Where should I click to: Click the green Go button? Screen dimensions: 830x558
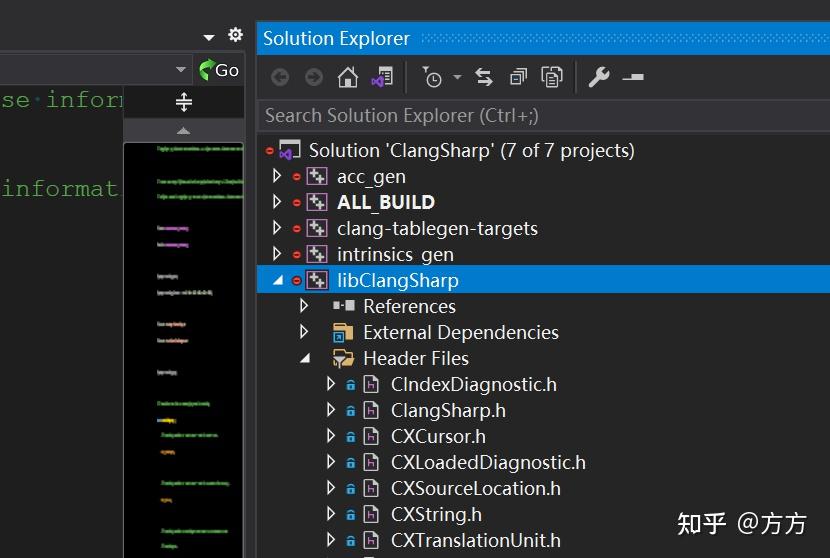tap(219, 70)
